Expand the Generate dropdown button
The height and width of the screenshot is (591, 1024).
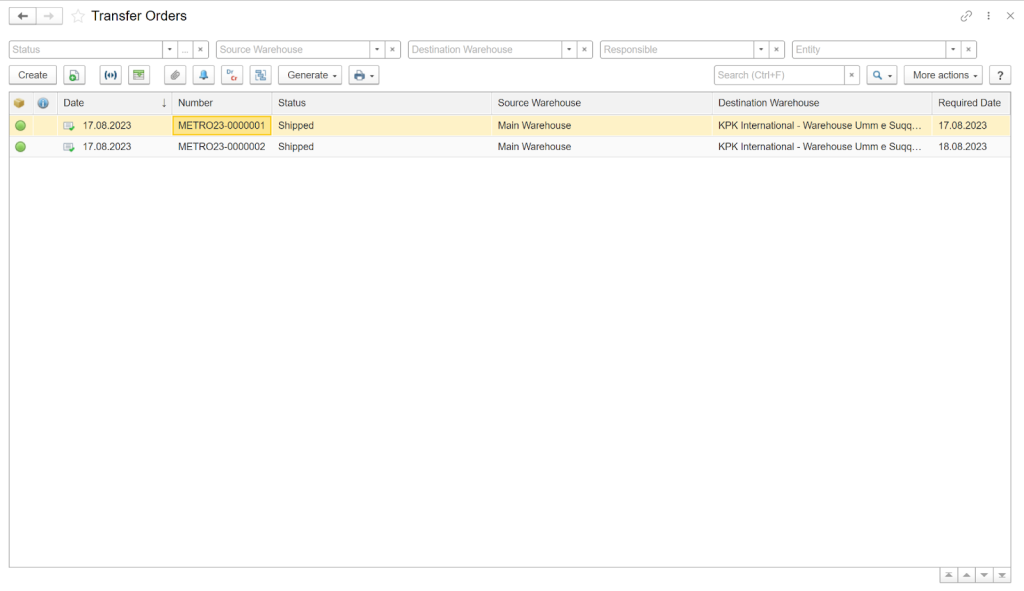click(x=310, y=75)
